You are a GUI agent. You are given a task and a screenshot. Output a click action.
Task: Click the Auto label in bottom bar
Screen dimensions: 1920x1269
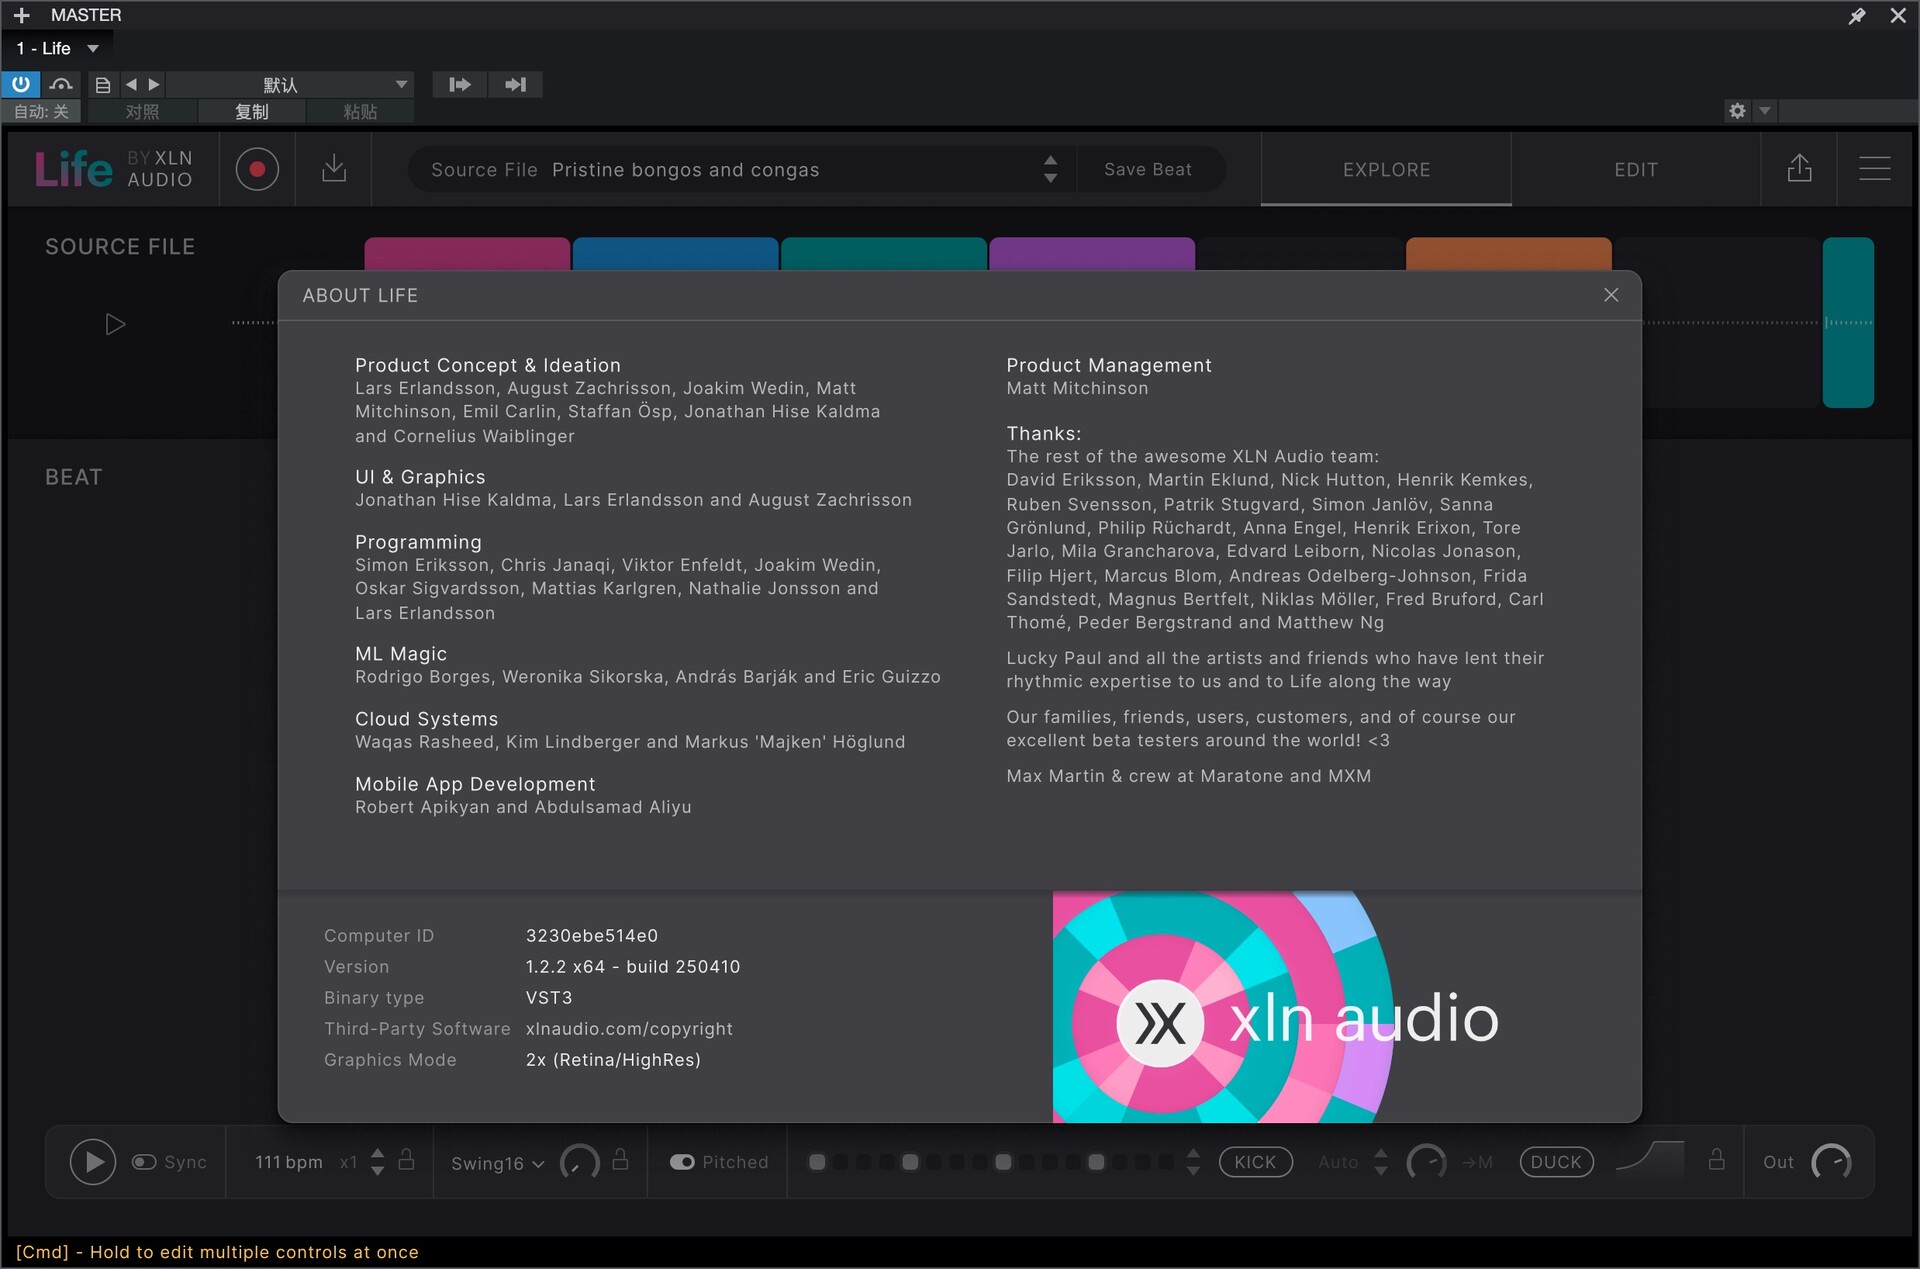(1338, 1162)
